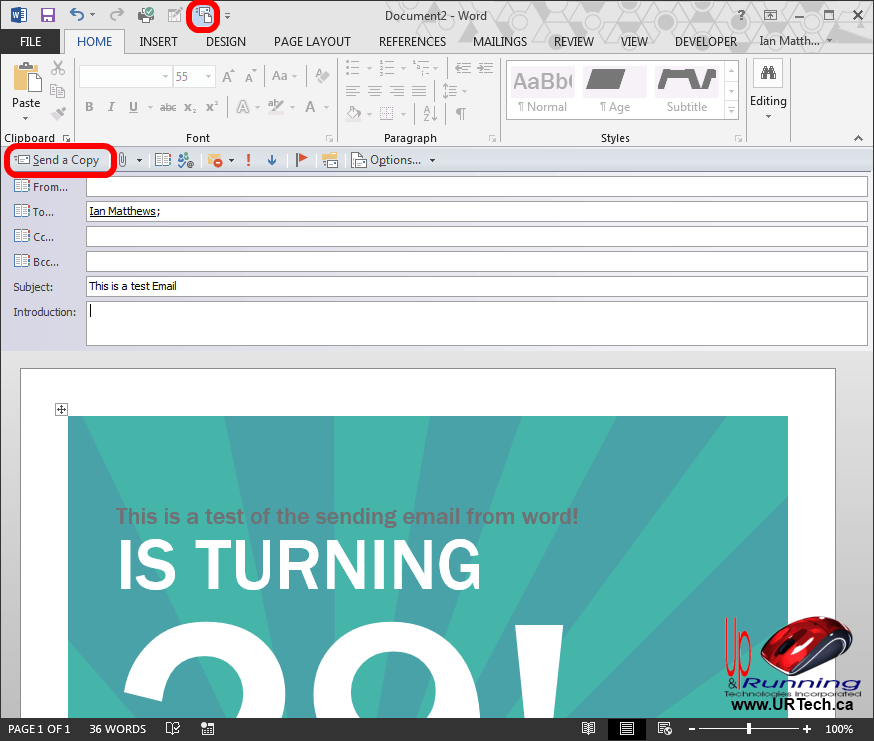
Task: Click the Send to Mail Recipient icon
Action: [203, 15]
